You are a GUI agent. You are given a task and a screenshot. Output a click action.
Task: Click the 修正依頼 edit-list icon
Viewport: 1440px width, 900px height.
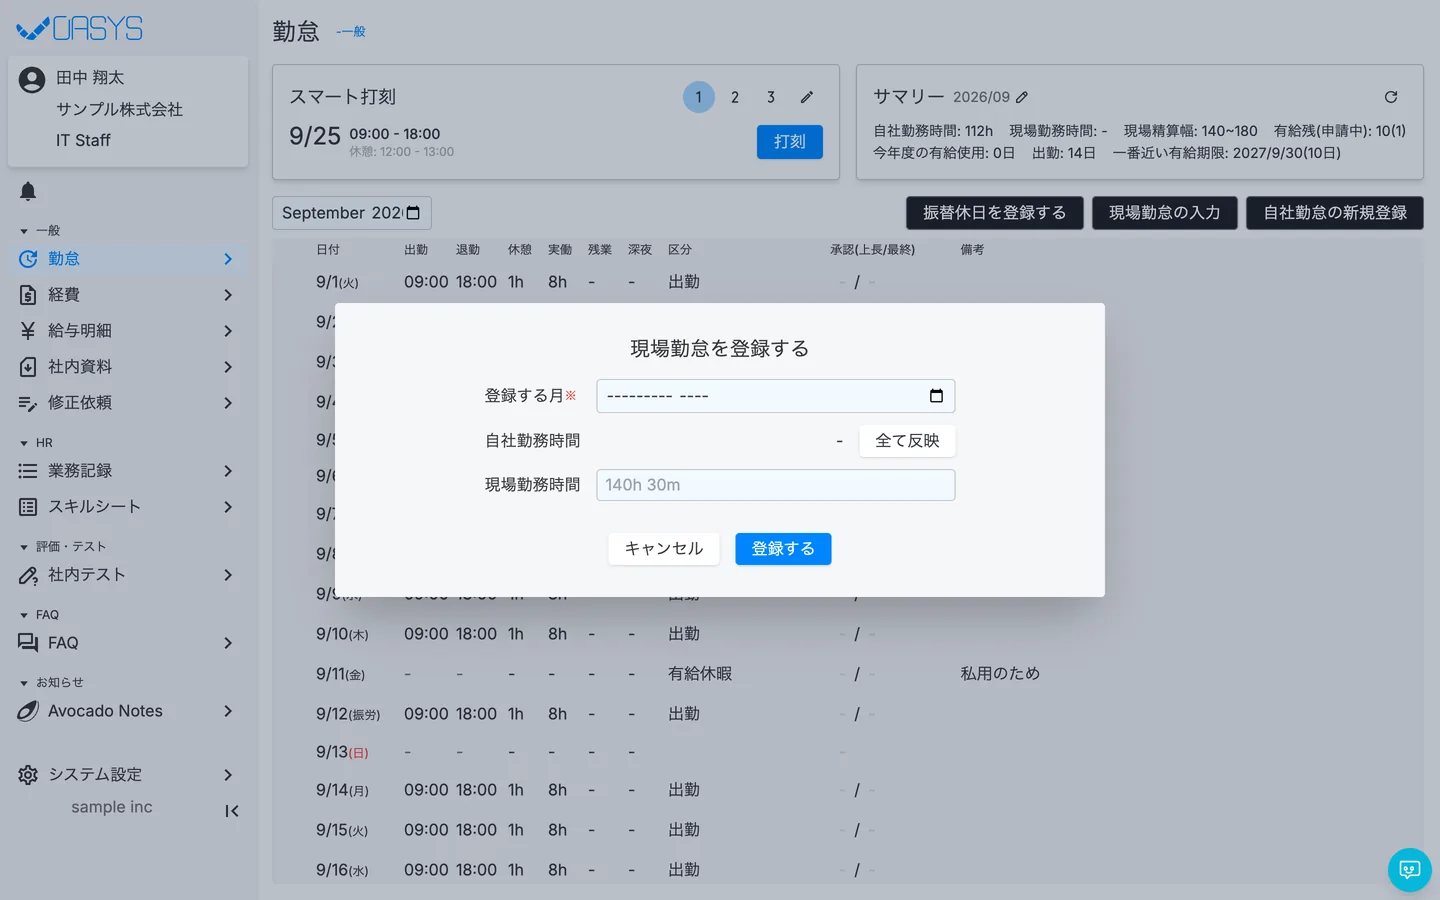pyautogui.click(x=28, y=403)
